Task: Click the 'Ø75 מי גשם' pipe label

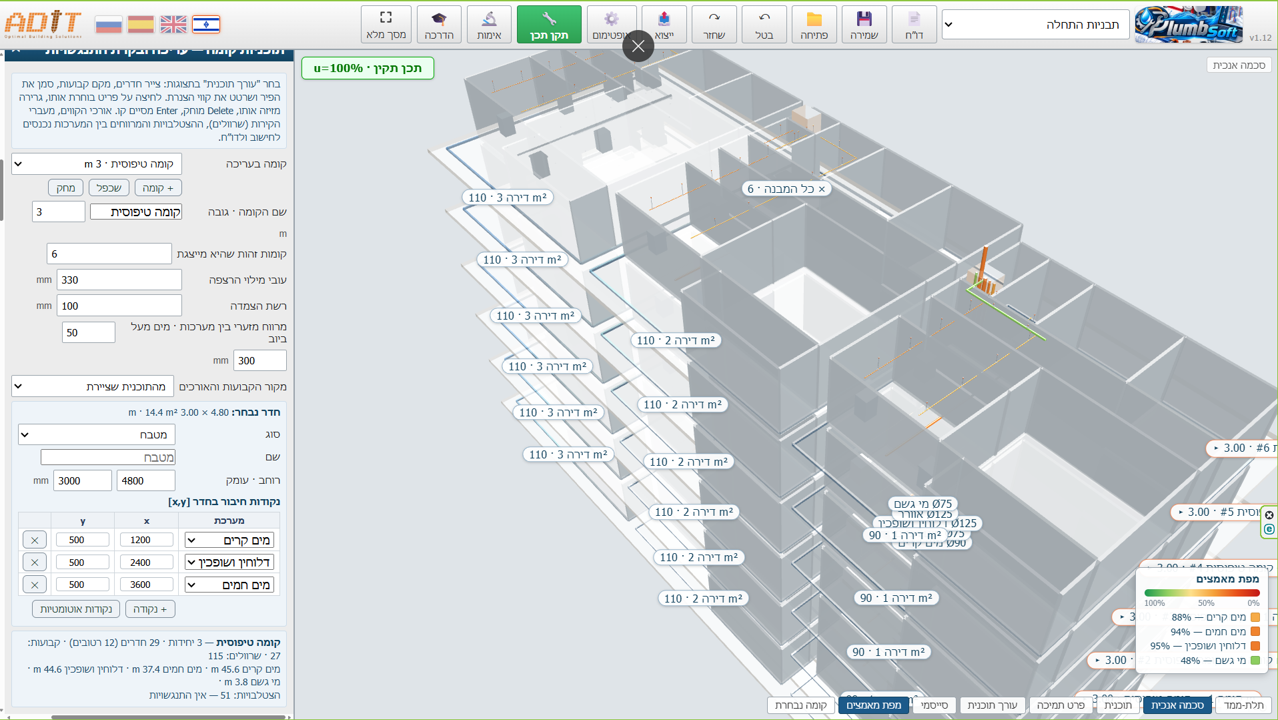Action: coord(922,504)
